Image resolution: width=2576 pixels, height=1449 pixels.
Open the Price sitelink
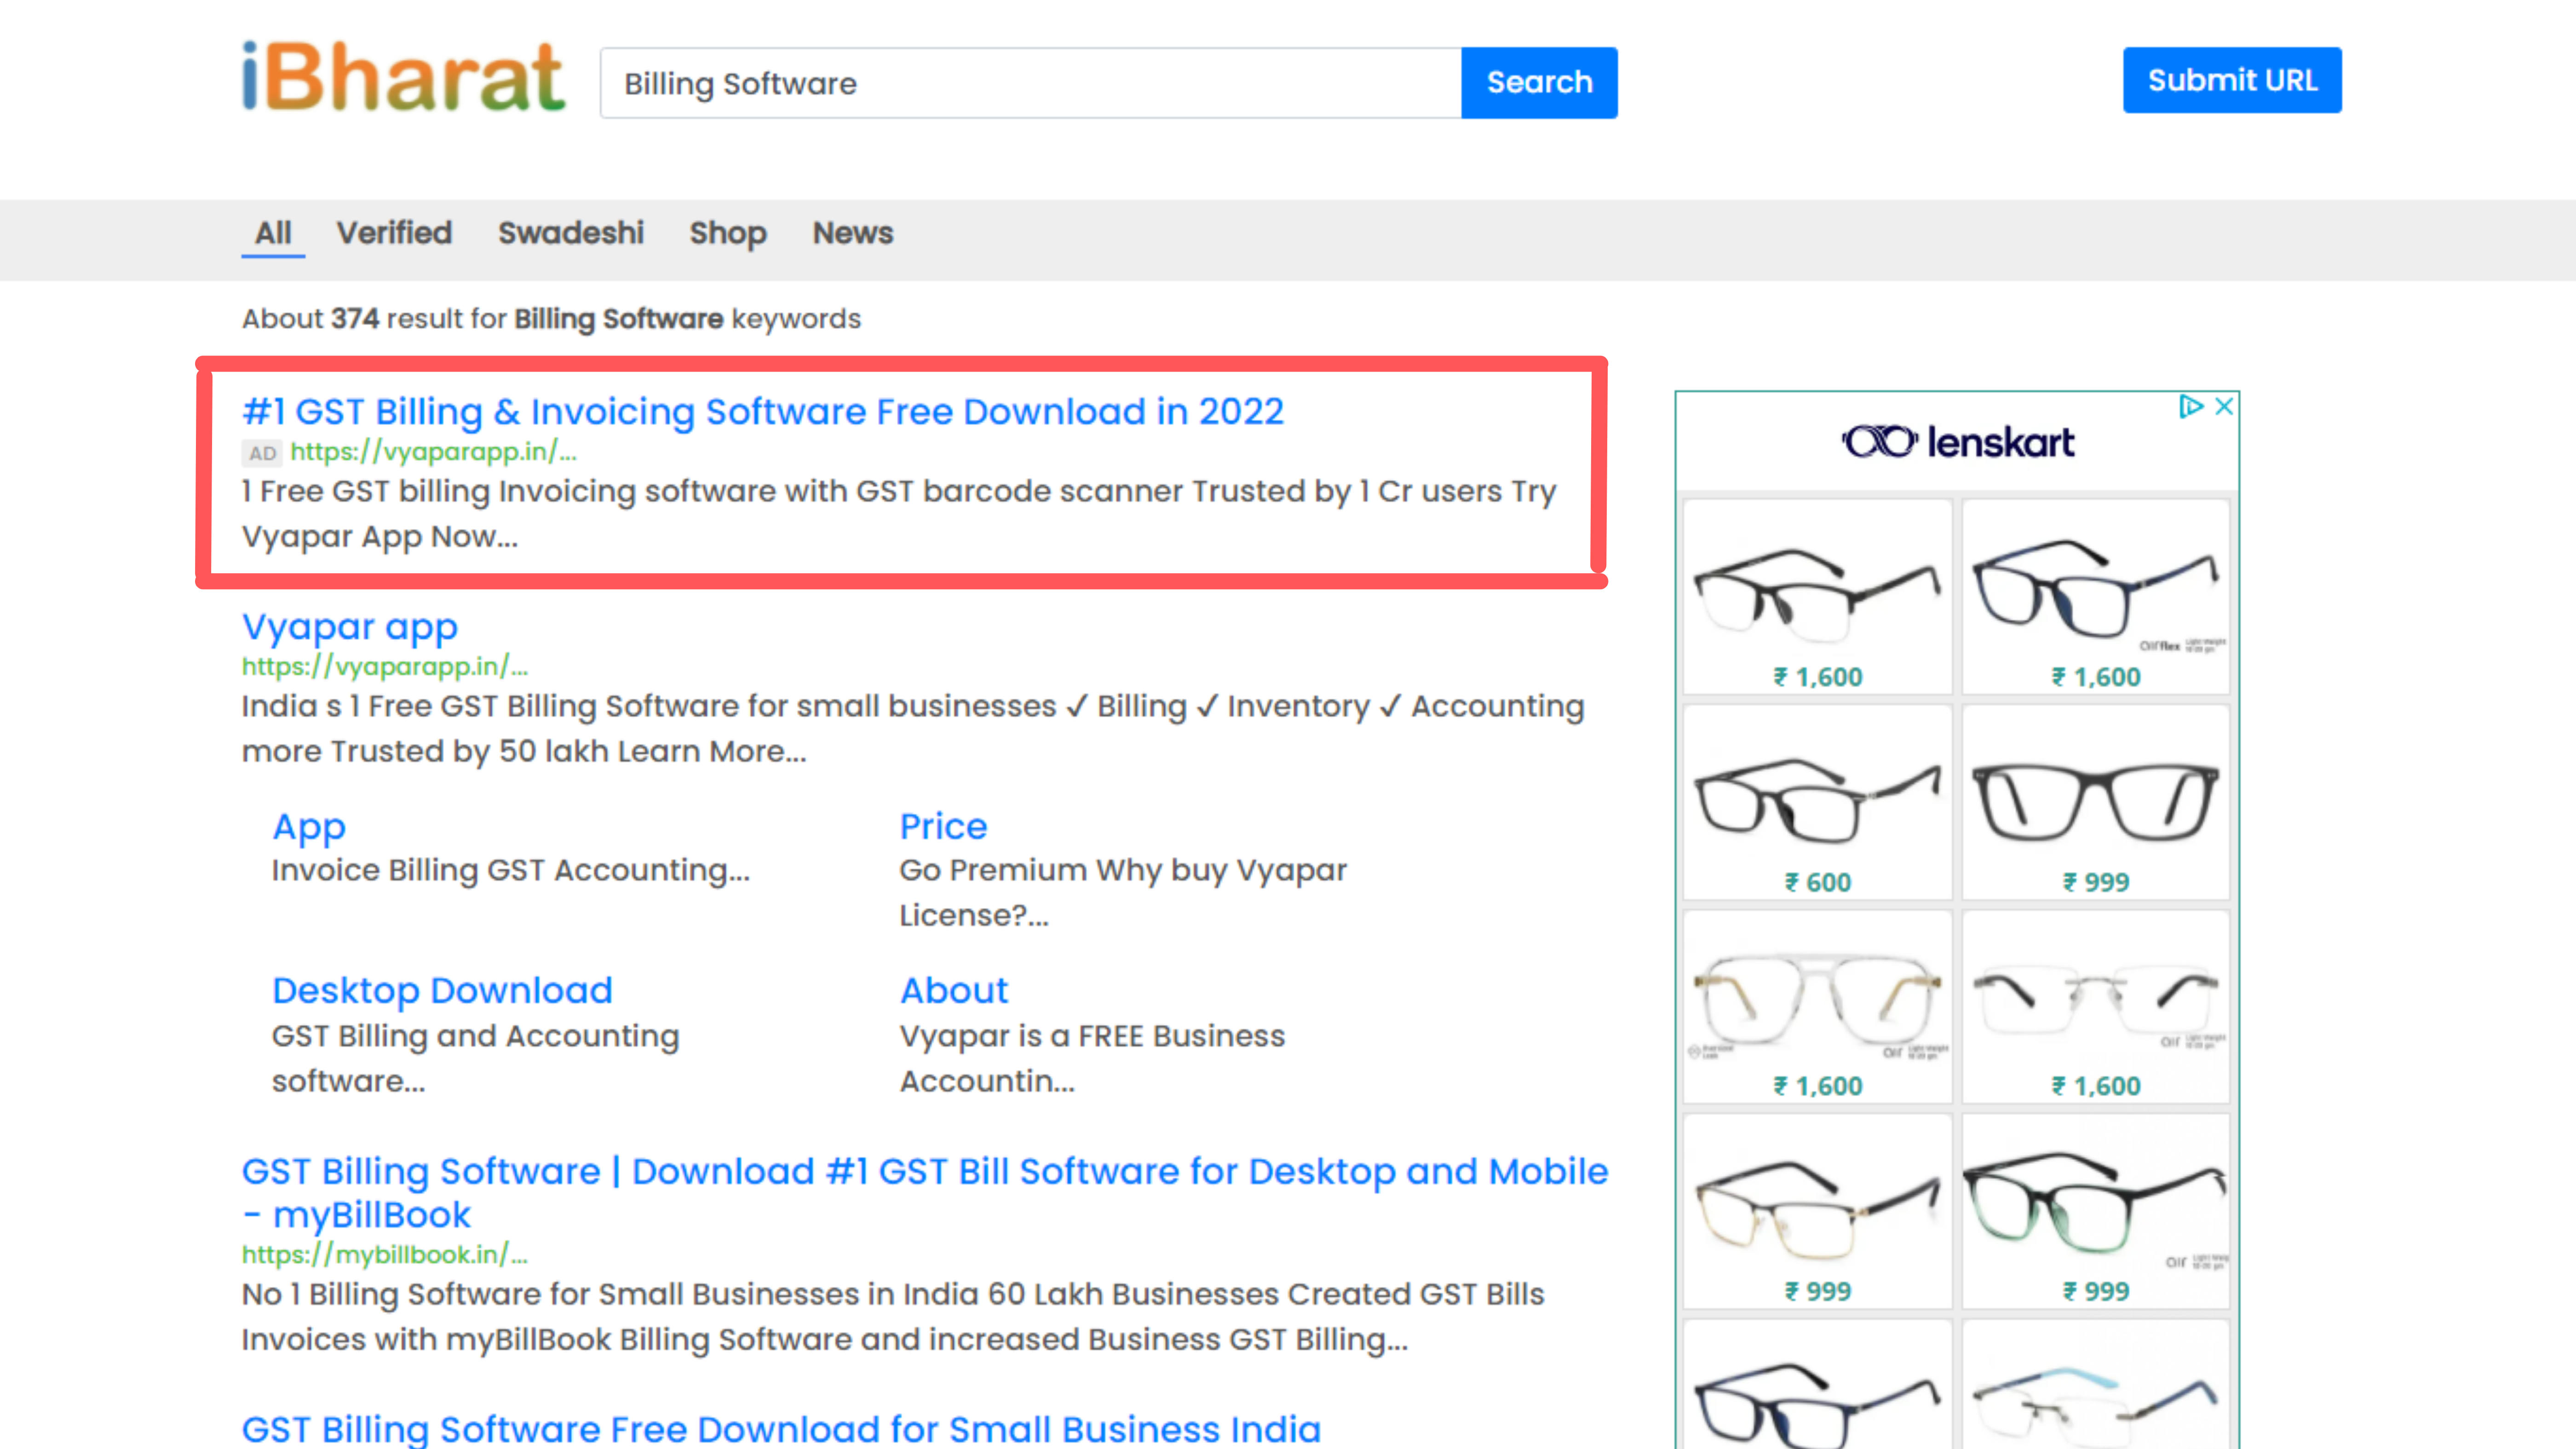(943, 826)
